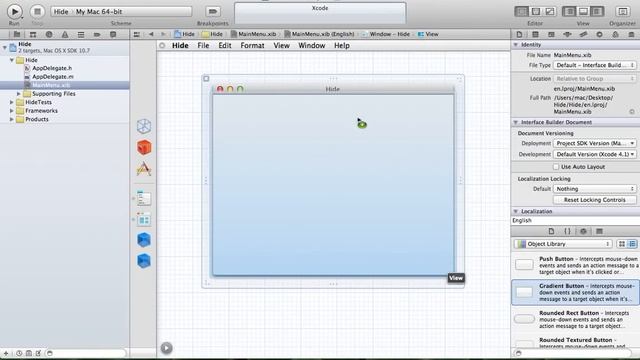640x360 pixels.
Task: Open the Window menu in designed menu bar
Action: [311, 45]
